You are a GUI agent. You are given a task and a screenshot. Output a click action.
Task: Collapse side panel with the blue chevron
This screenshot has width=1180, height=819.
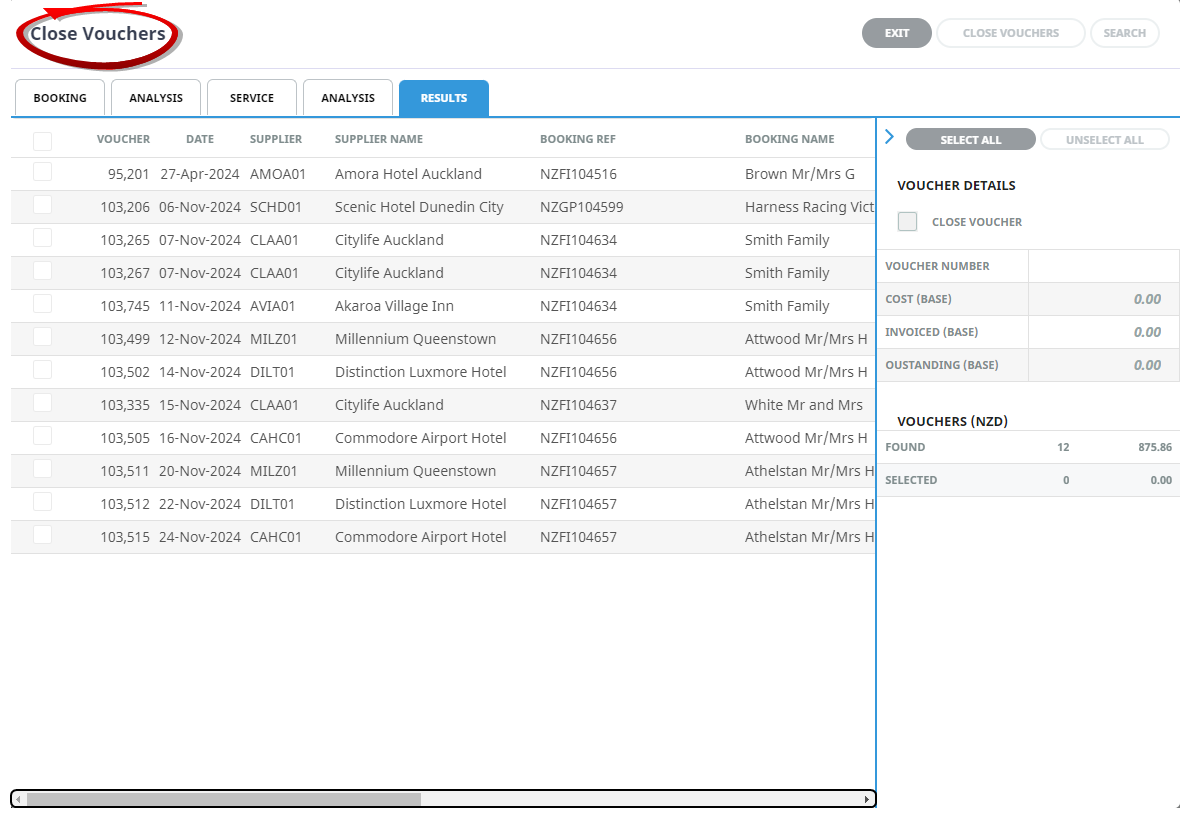tap(890, 137)
